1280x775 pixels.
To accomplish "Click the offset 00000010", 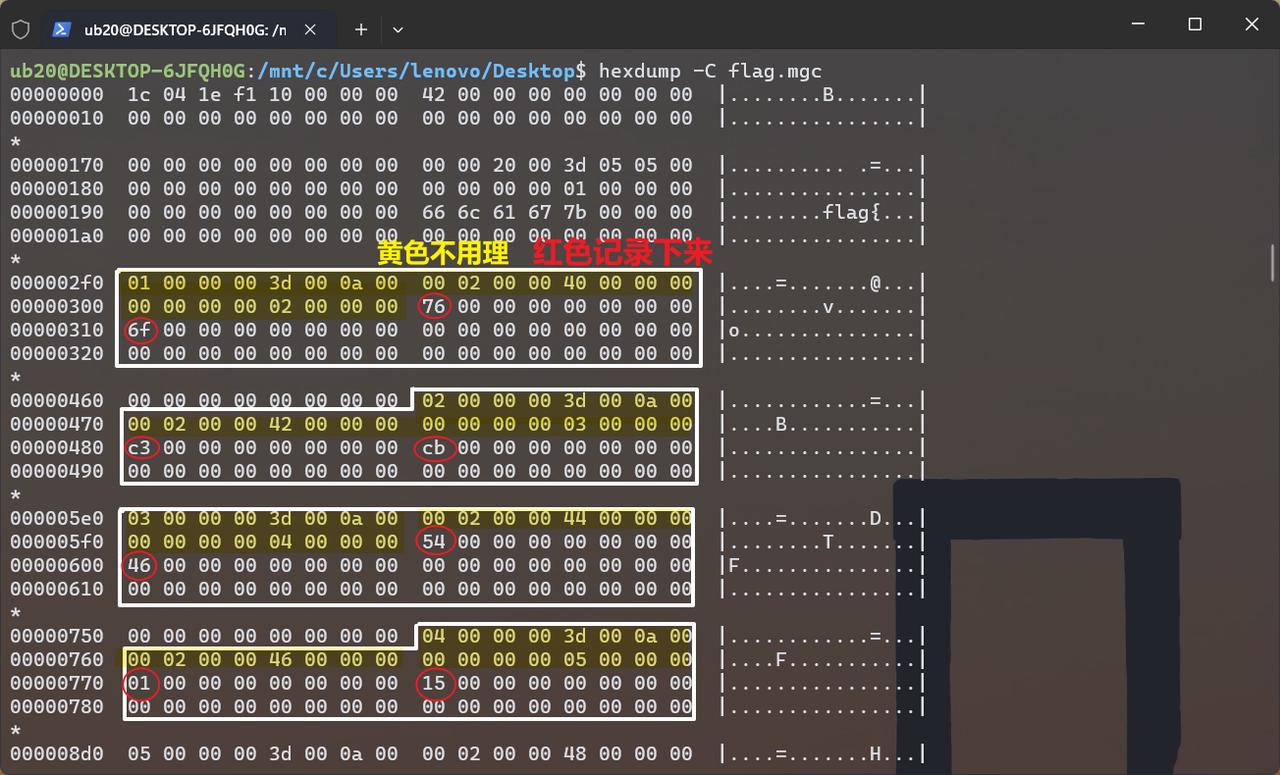I will tap(57, 118).
